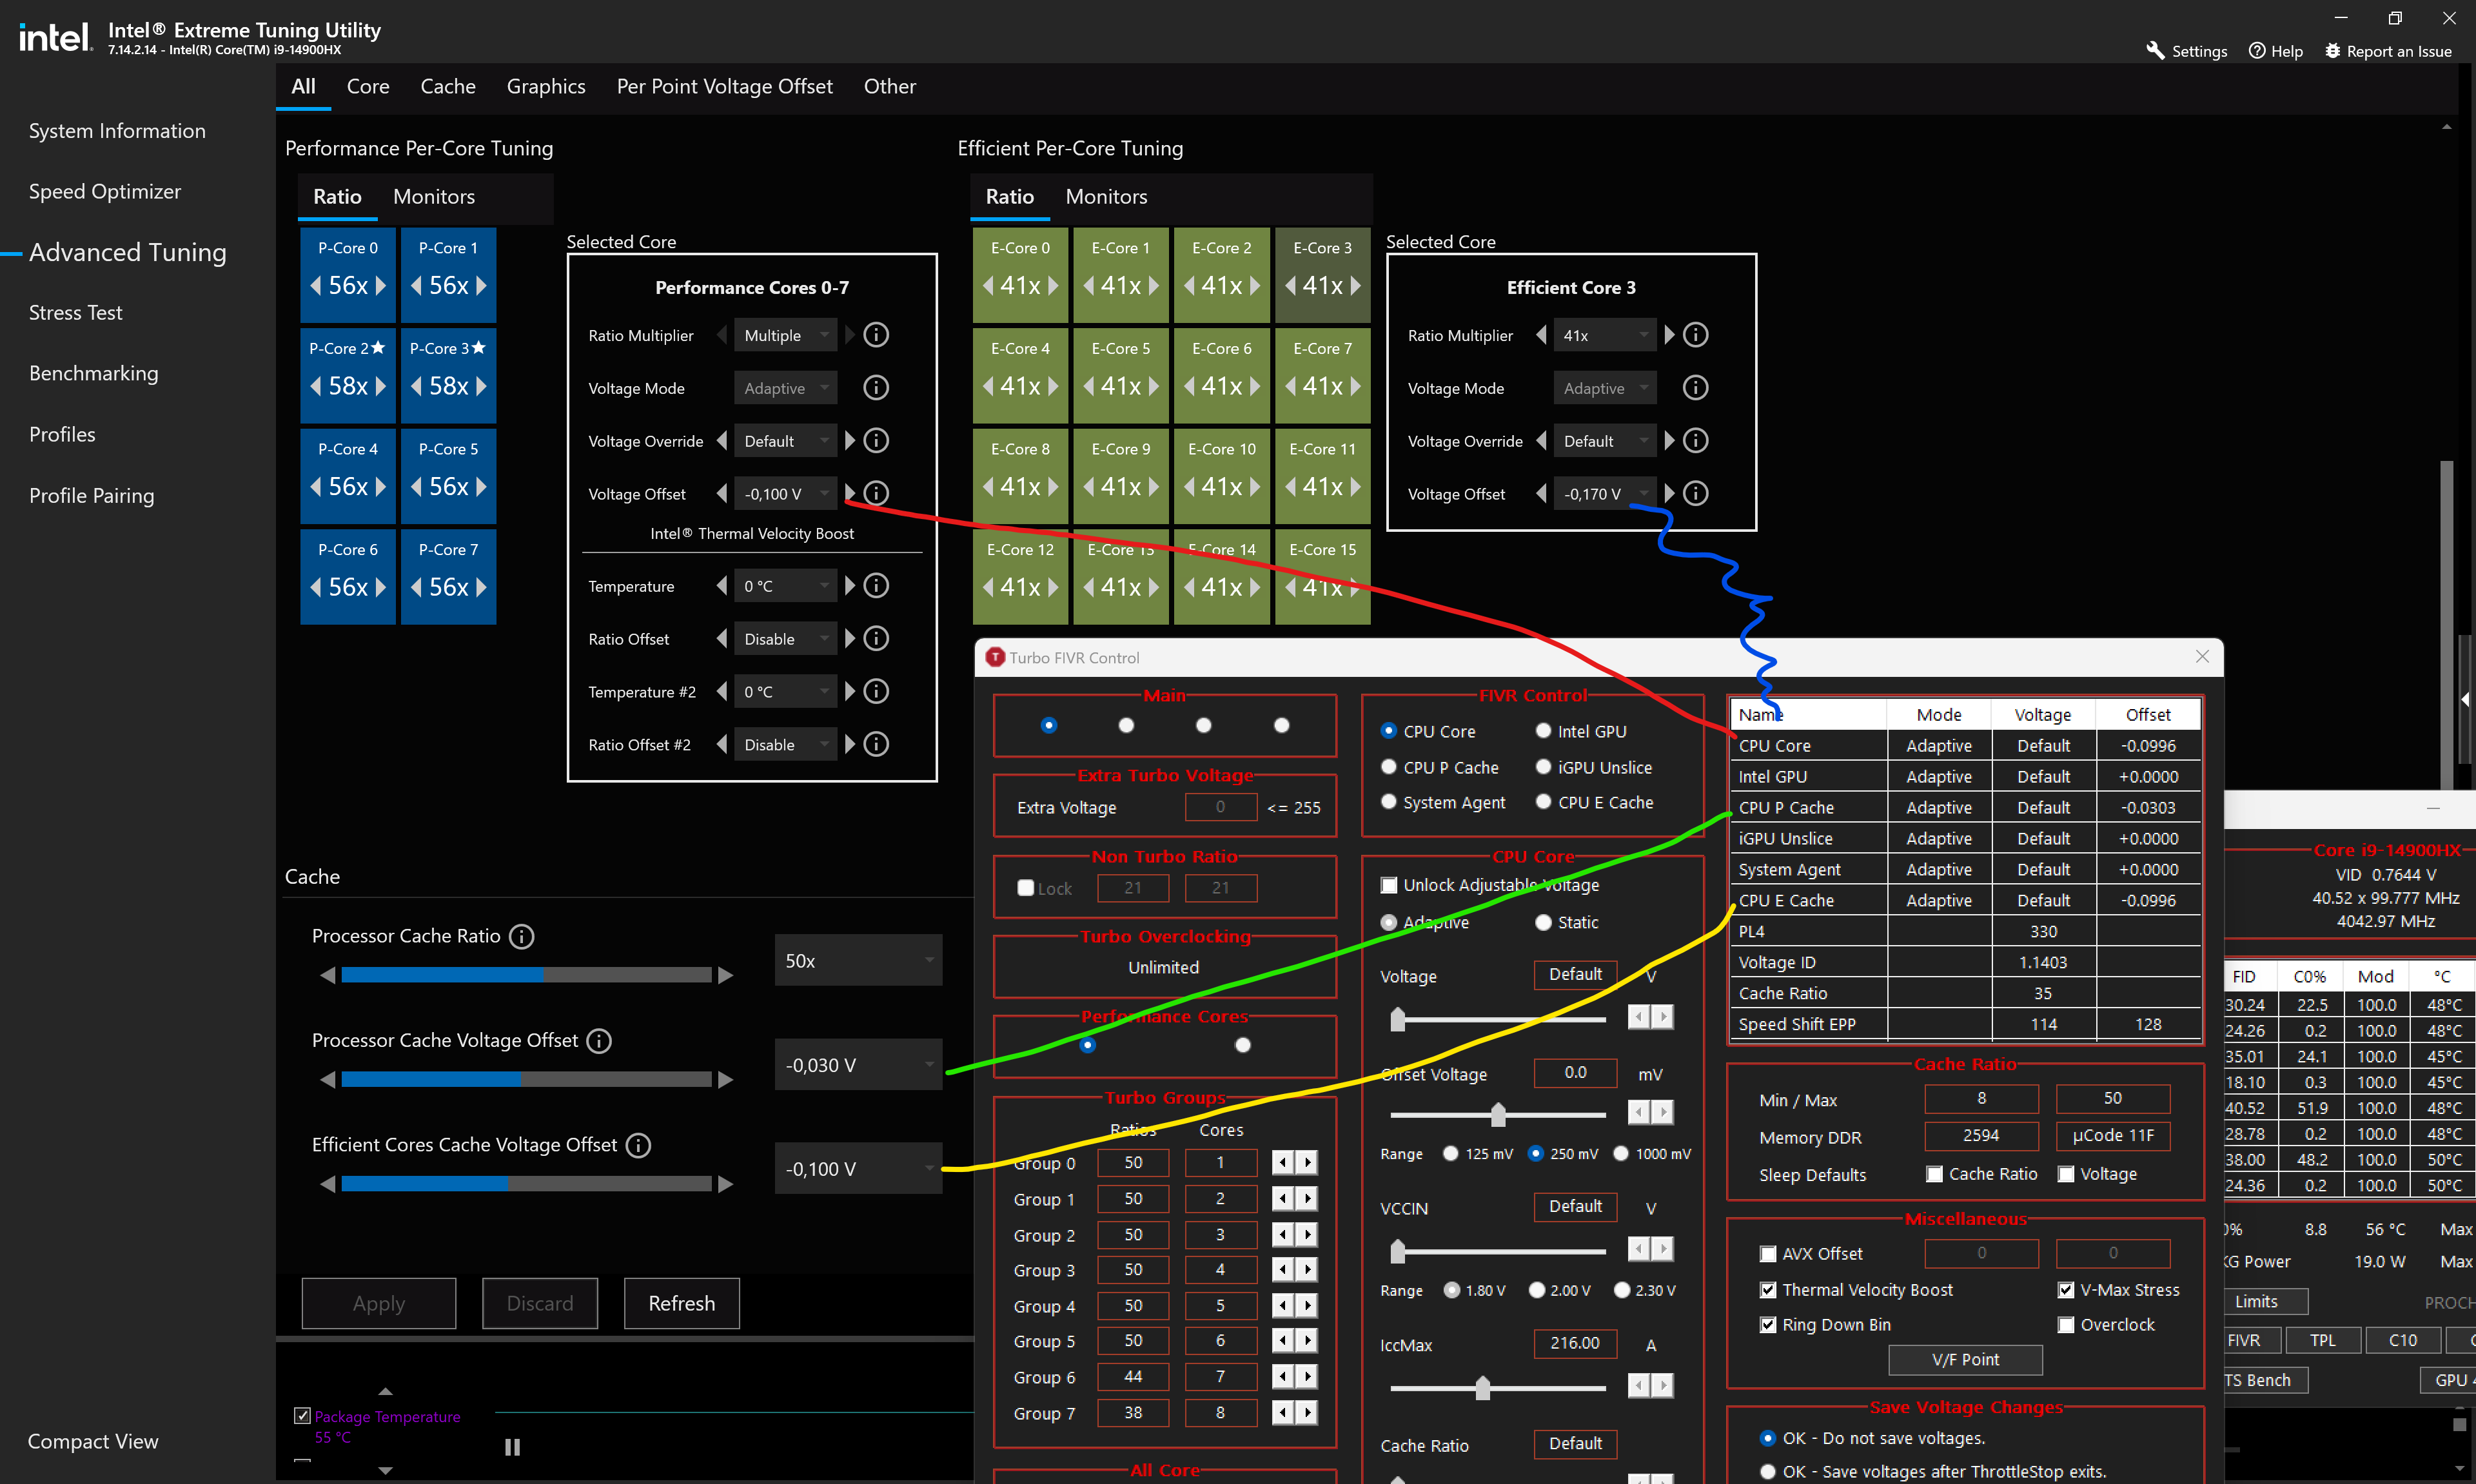Switch to the Core tab
This screenshot has width=2476, height=1484.
click(368, 87)
